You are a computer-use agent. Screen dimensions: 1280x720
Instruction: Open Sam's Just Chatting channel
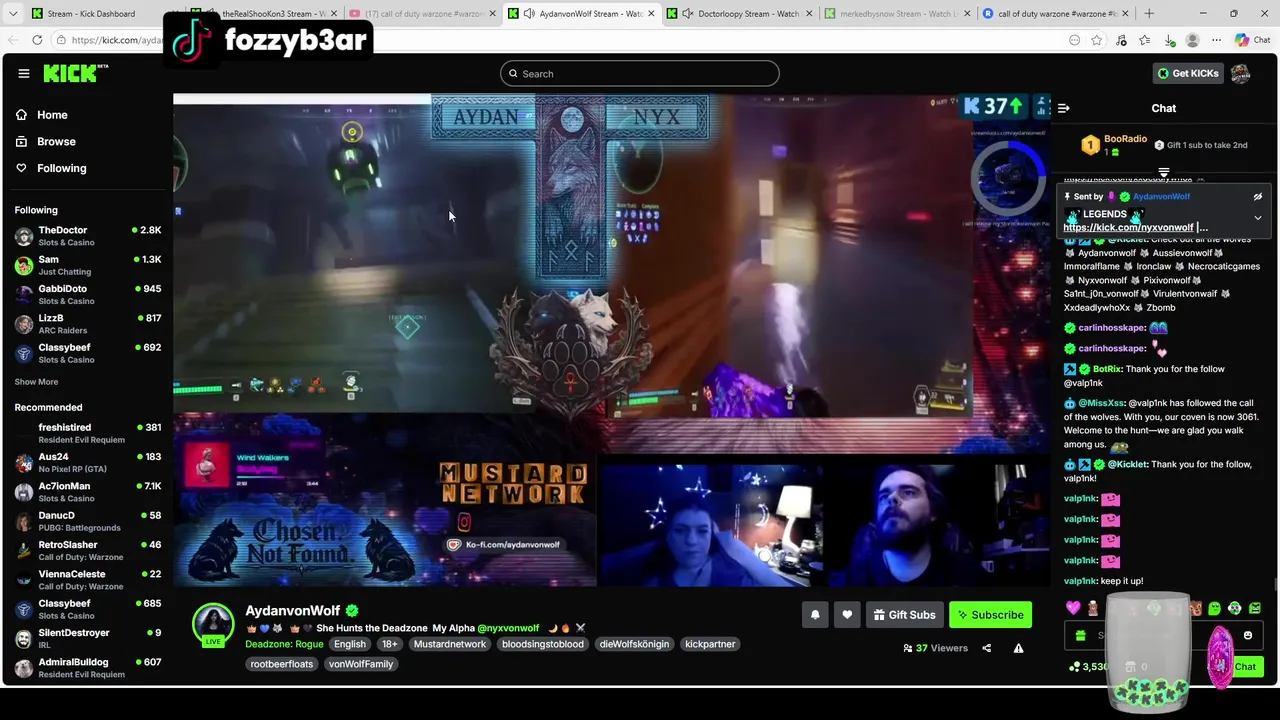pyautogui.click(x=88, y=265)
